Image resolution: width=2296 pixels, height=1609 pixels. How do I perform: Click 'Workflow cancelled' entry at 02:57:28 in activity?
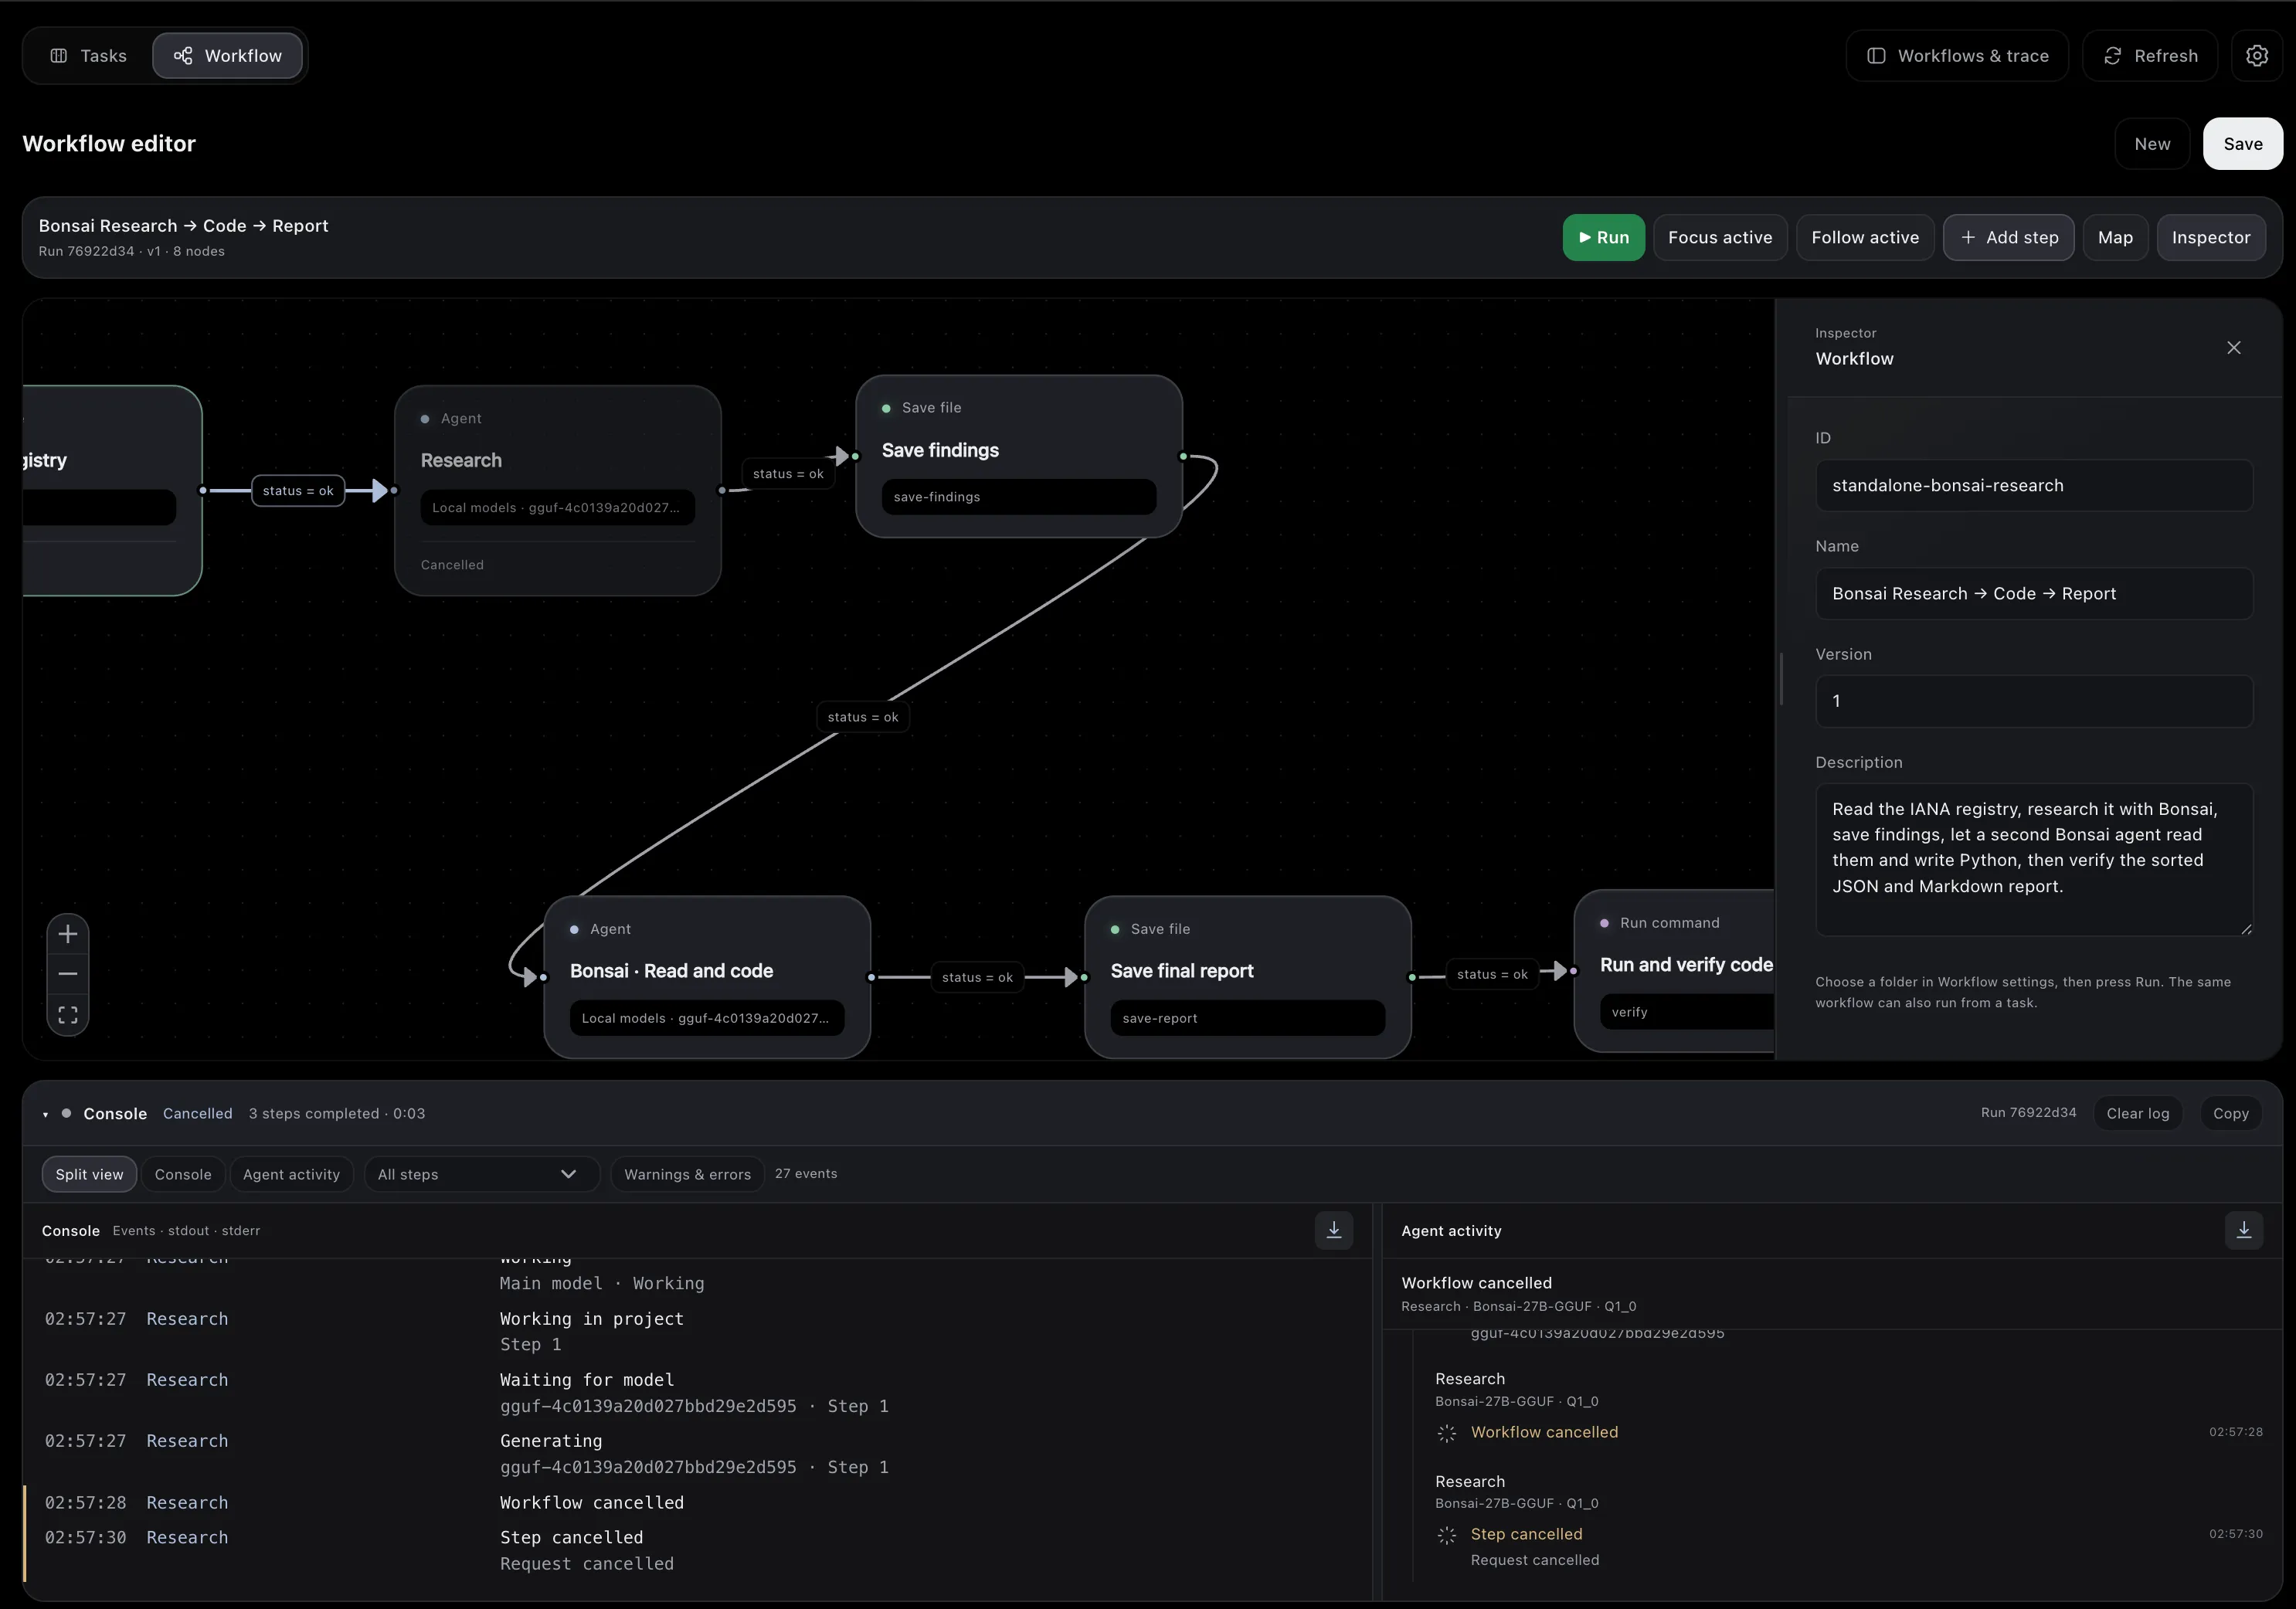tap(1544, 1432)
